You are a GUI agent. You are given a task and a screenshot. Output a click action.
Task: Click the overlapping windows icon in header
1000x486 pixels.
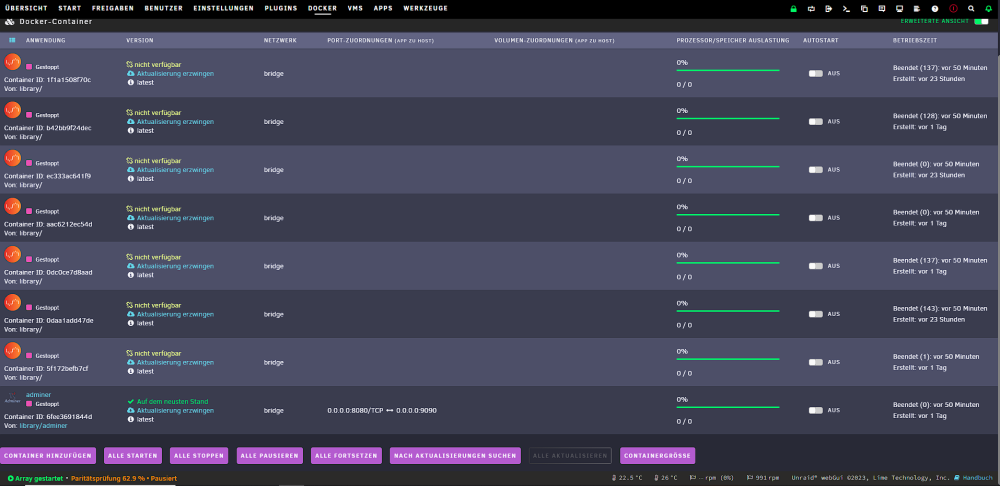pos(864,9)
